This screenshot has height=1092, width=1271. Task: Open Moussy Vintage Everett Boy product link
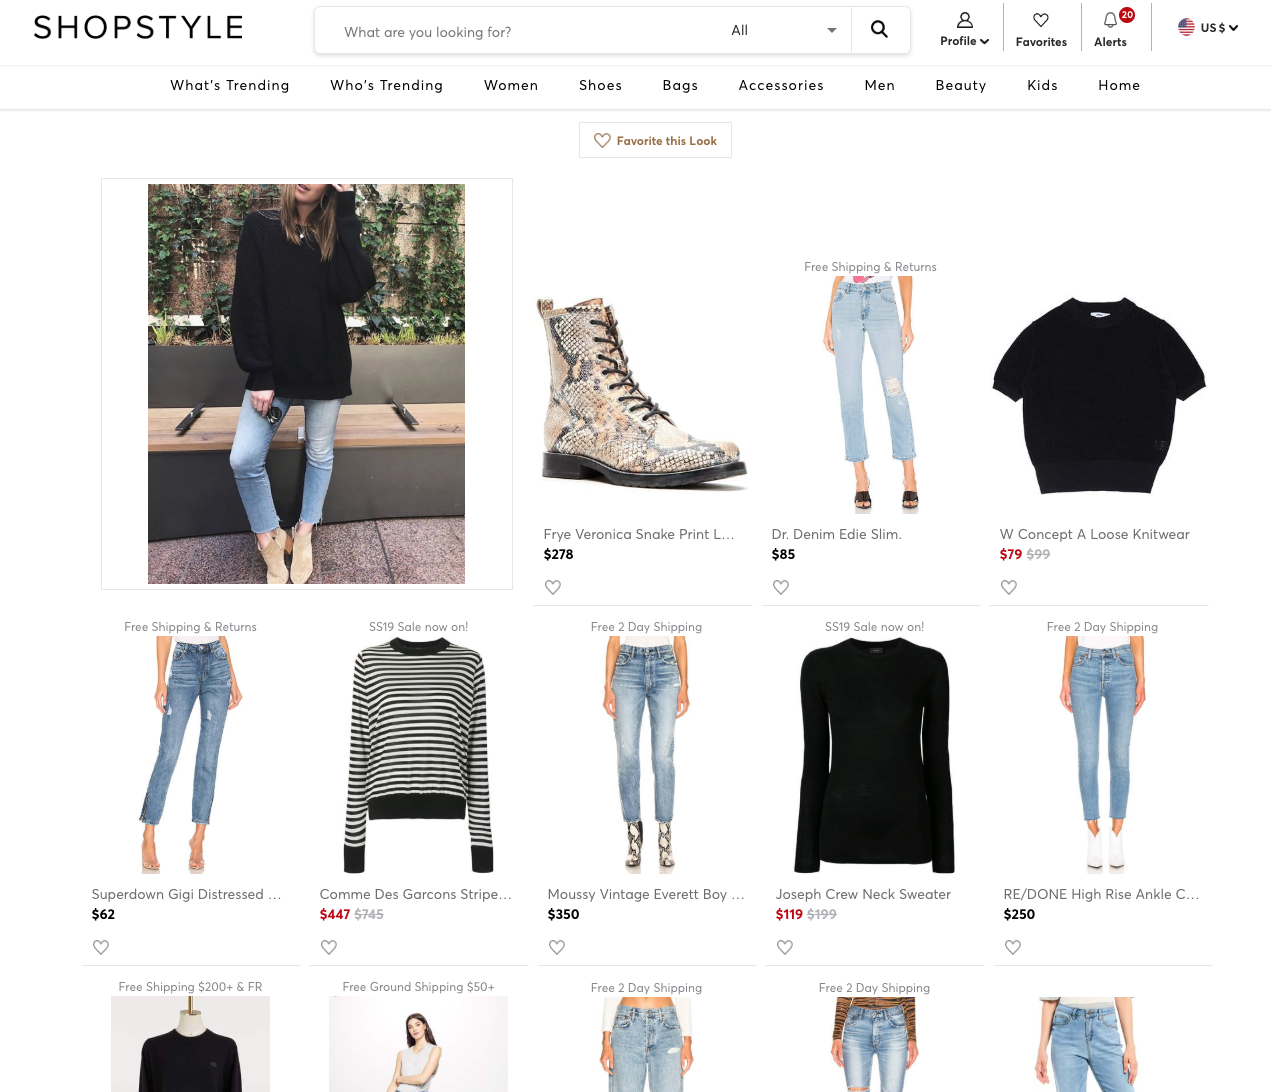tap(646, 895)
